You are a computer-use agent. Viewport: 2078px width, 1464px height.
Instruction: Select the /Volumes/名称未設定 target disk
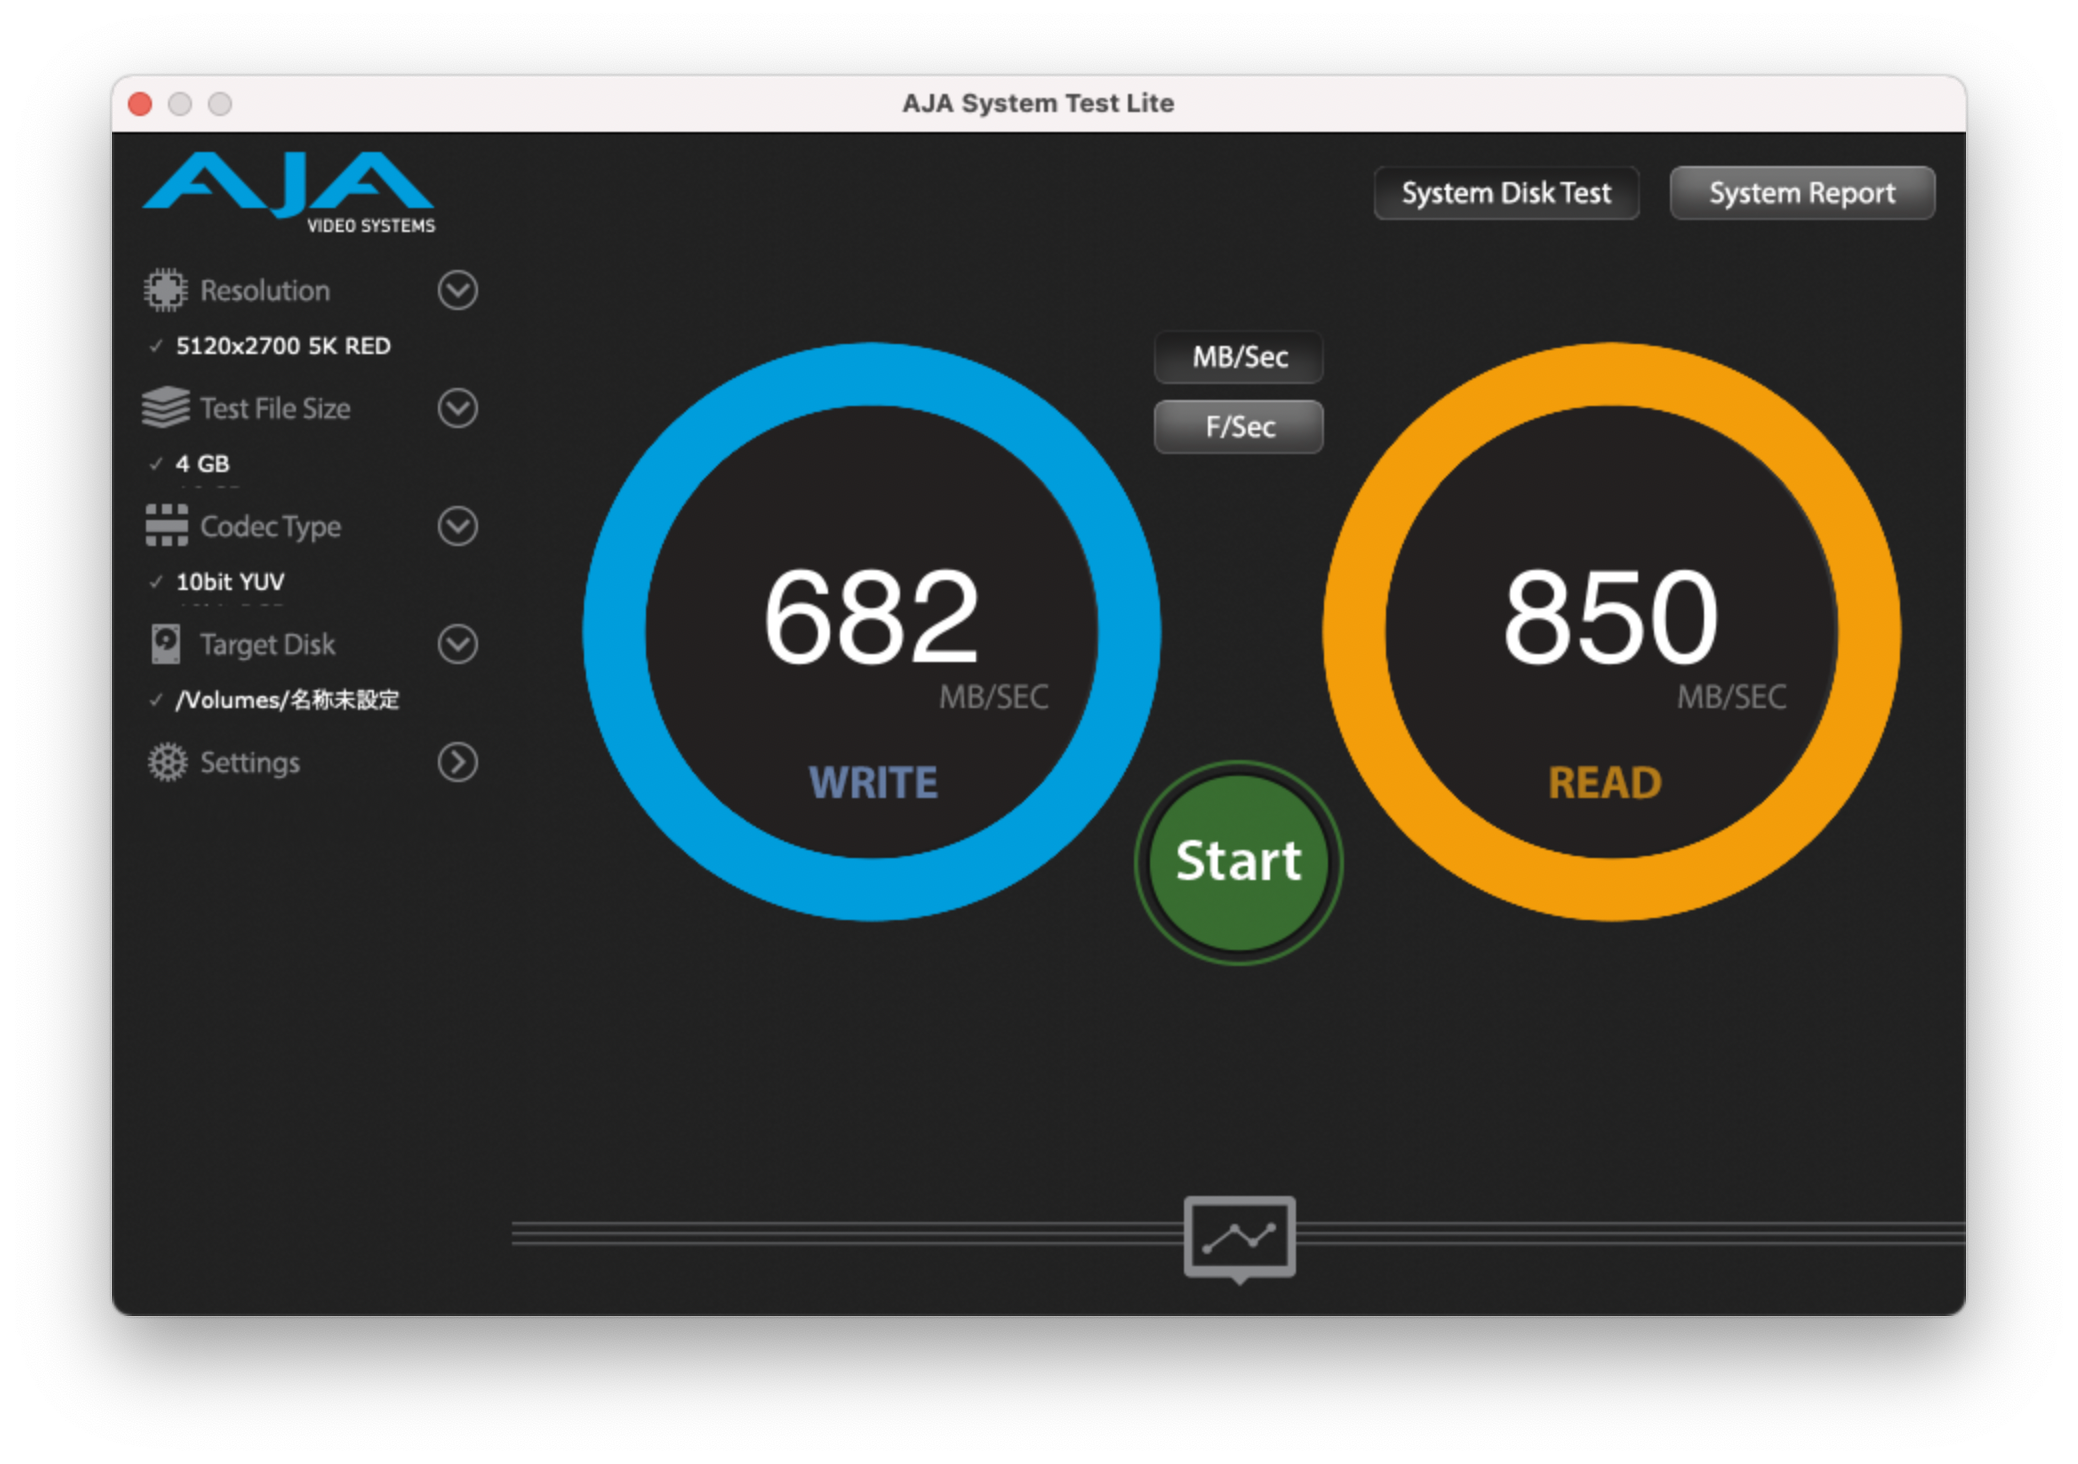(x=287, y=700)
